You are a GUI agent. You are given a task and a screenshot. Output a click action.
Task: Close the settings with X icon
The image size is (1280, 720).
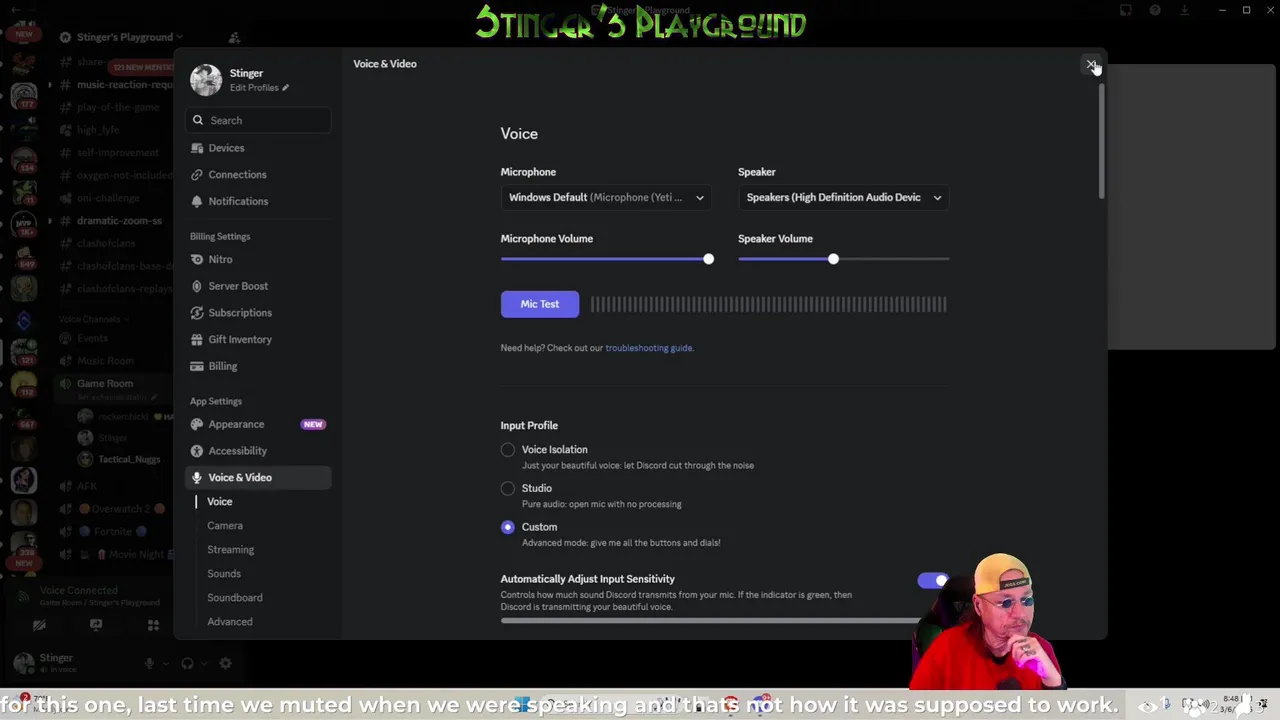[1091, 65]
